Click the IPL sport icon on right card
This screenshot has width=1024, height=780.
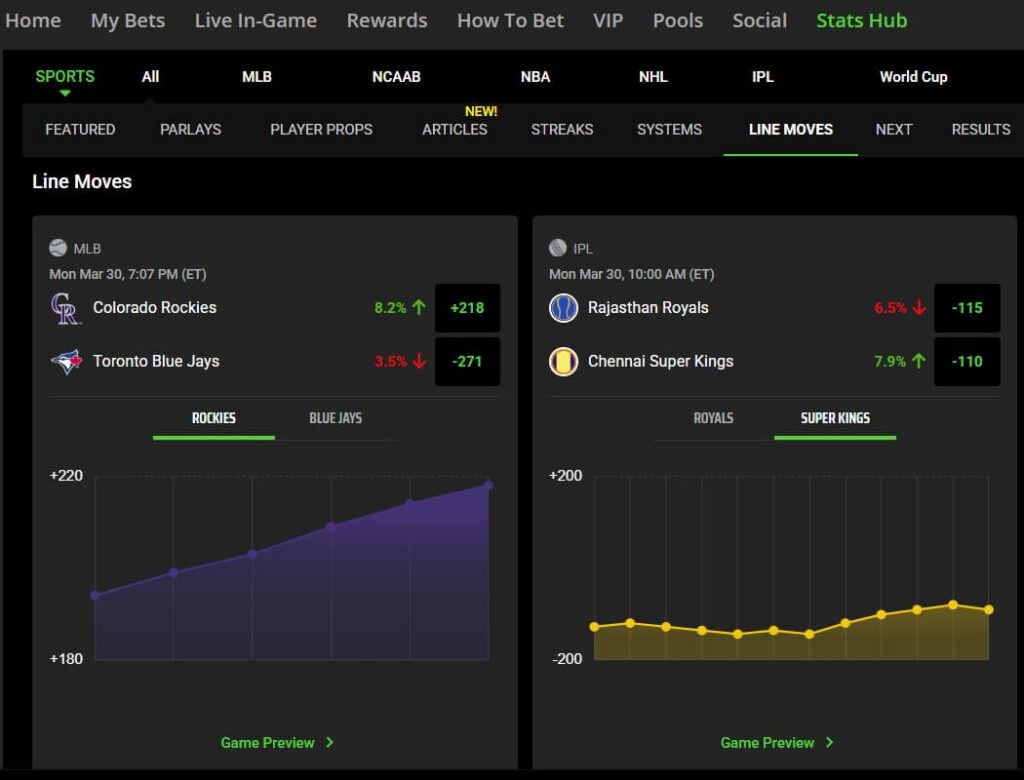click(556, 247)
